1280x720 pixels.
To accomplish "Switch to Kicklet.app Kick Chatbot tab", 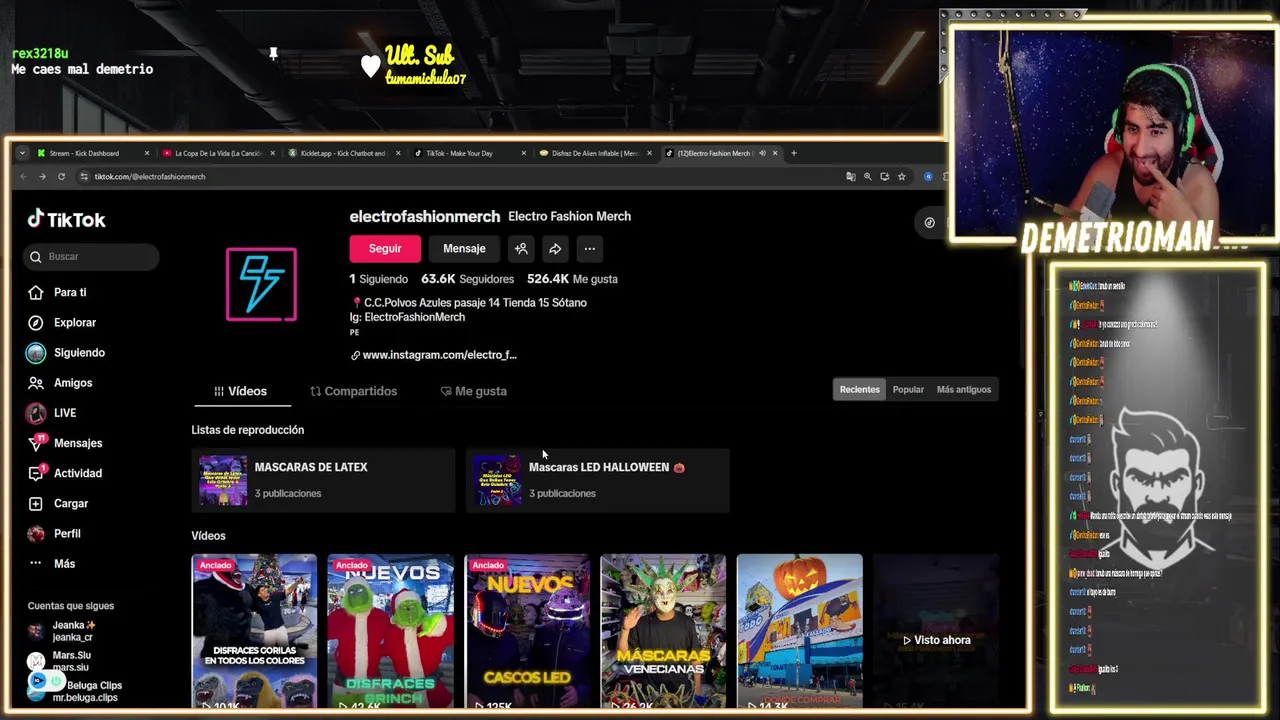I will coord(343,153).
